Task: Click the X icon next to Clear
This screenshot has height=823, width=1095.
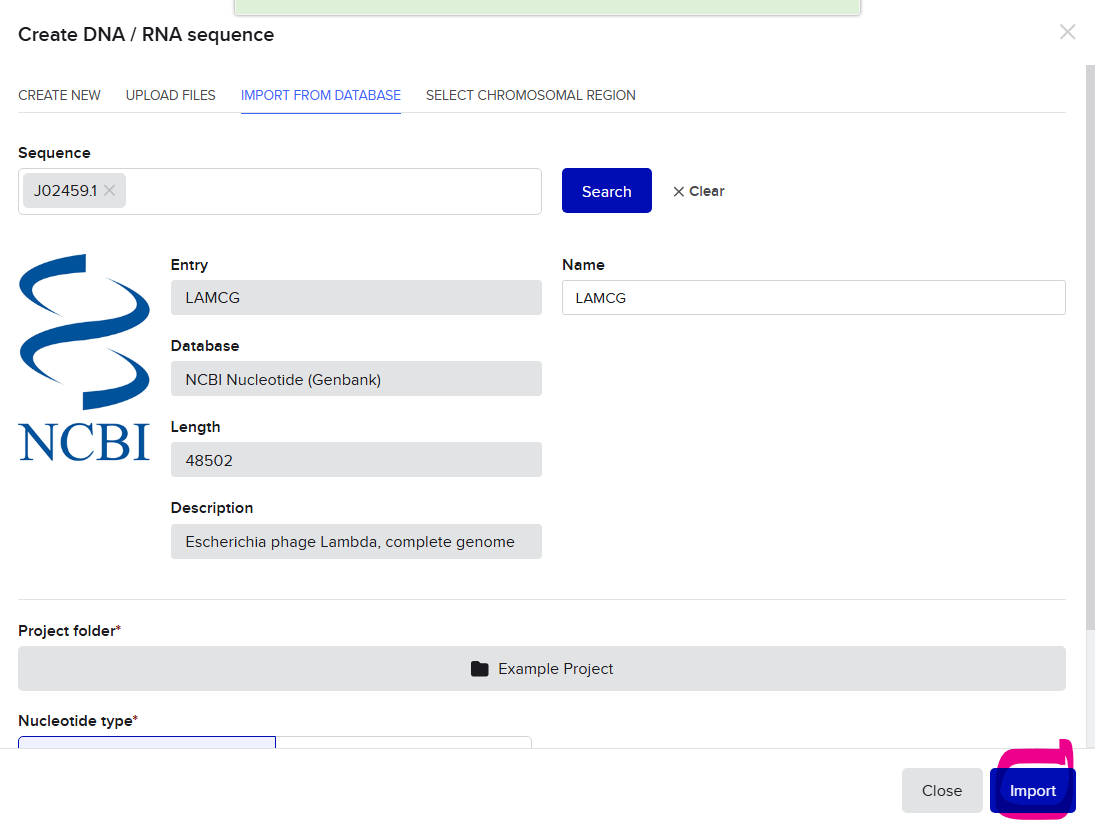Action: click(x=679, y=192)
